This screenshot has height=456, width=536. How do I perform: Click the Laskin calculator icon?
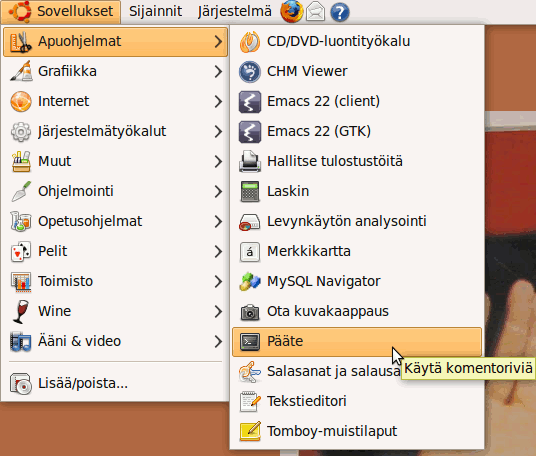(x=250, y=191)
